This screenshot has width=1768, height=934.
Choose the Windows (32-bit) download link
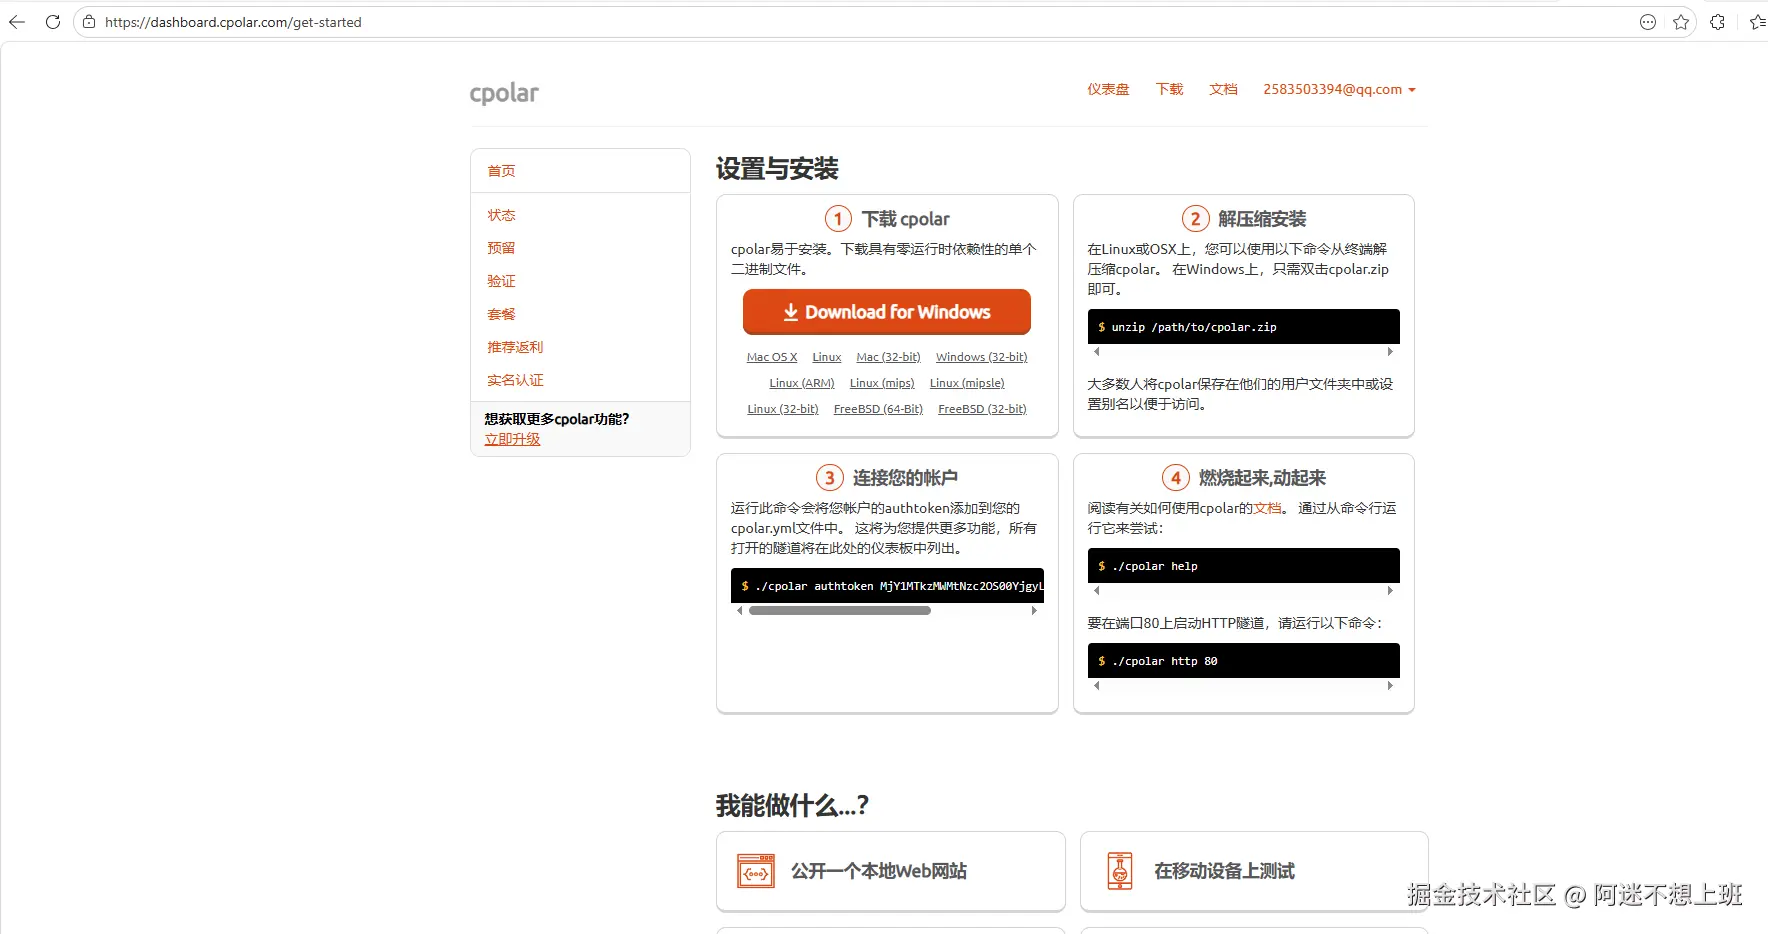click(x=982, y=357)
